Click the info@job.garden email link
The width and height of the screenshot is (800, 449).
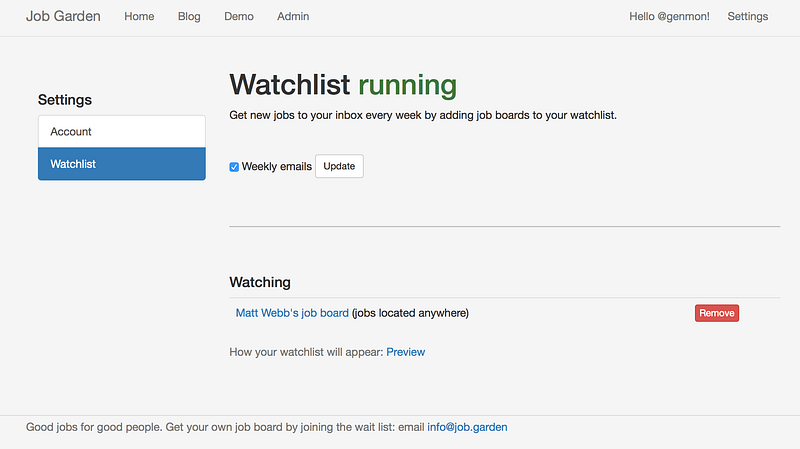tap(467, 427)
